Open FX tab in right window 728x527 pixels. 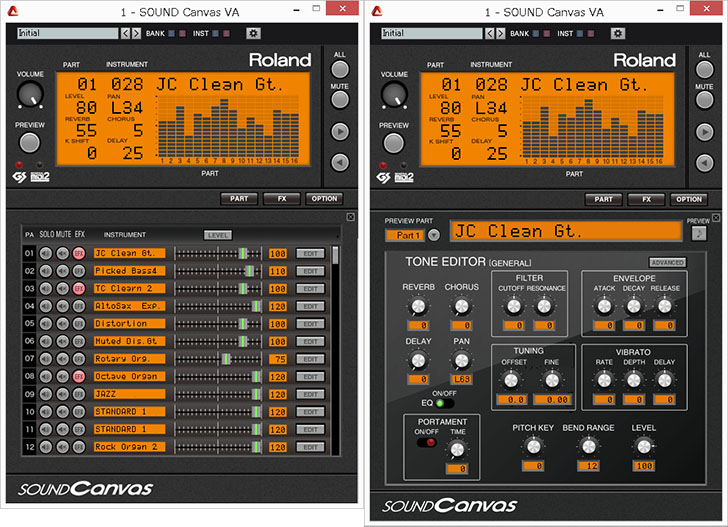point(646,199)
